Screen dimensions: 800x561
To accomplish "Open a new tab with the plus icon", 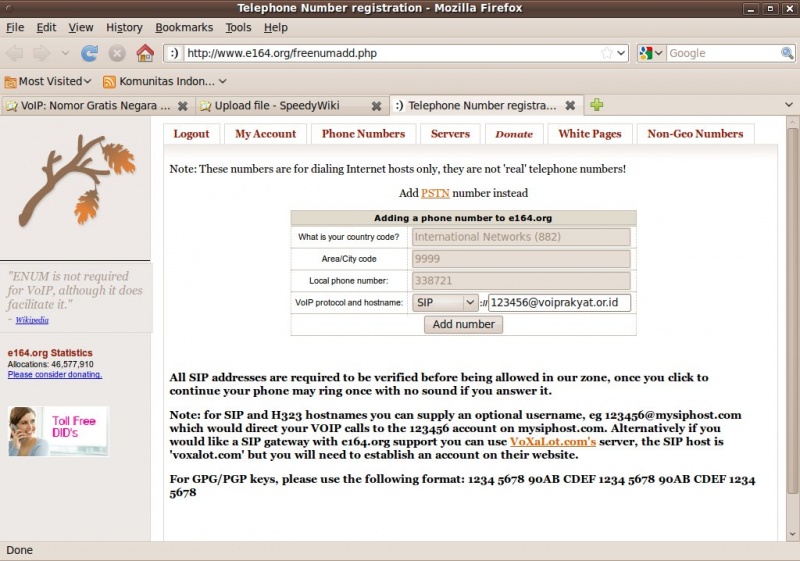I will click(597, 105).
